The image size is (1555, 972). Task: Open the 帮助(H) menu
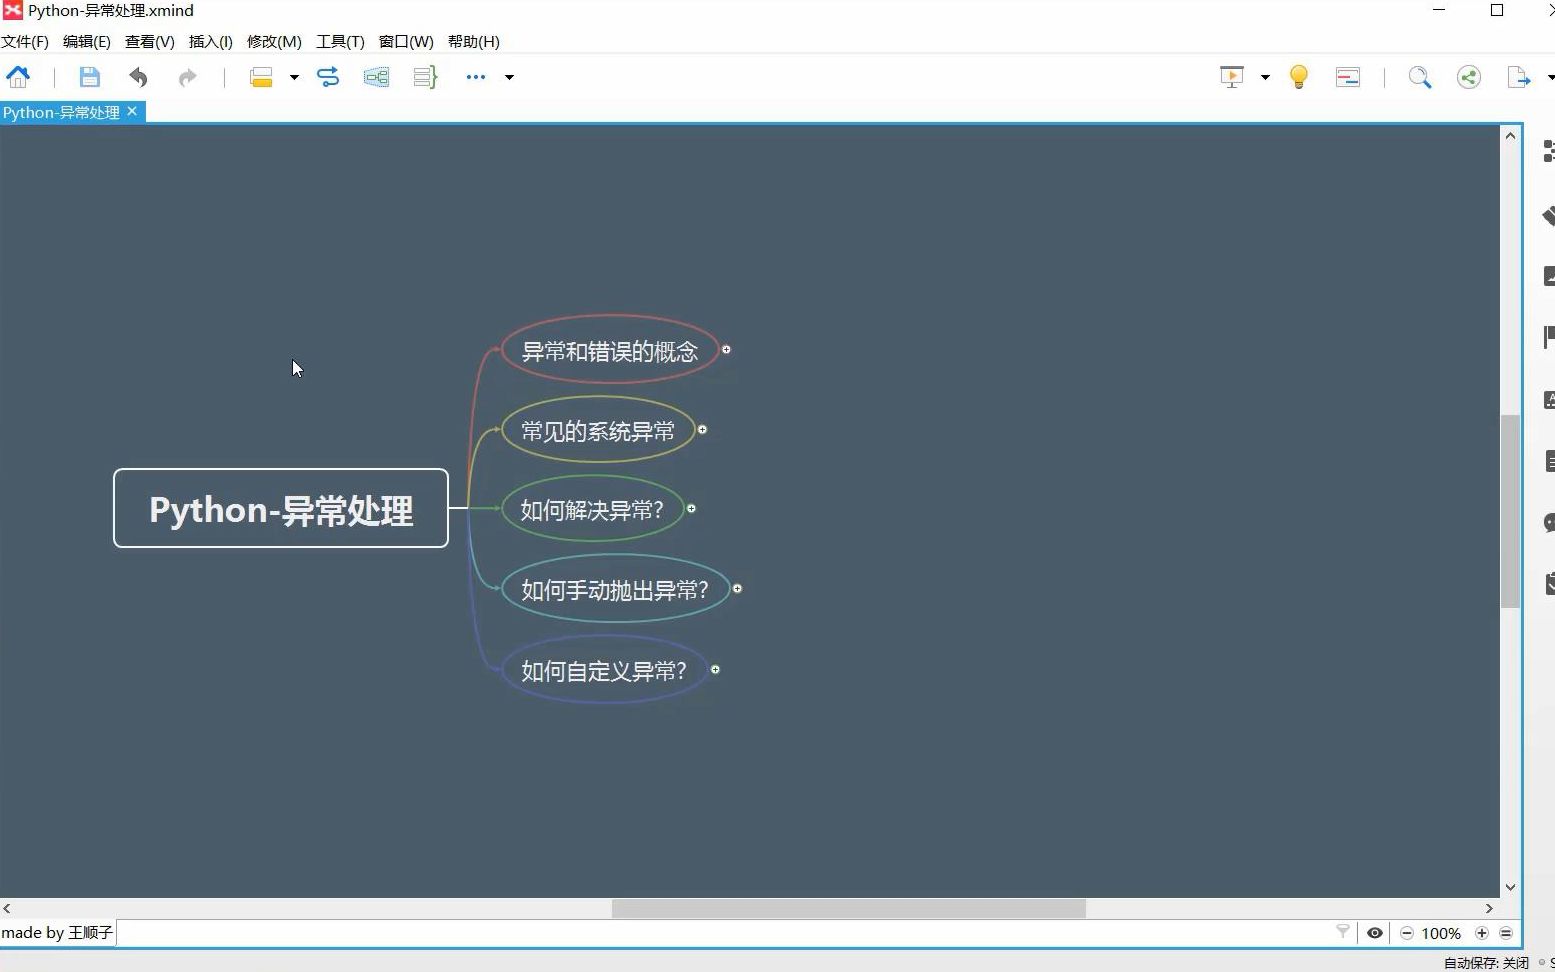coord(474,41)
